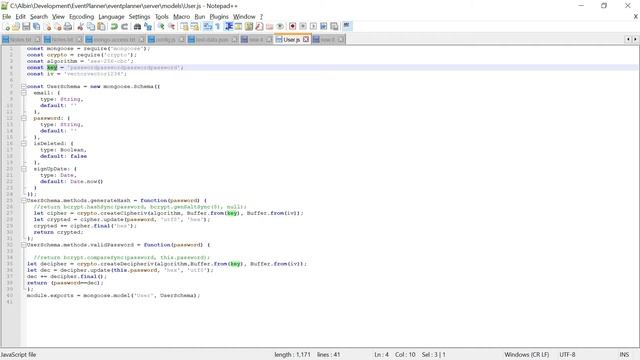The width and height of the screenshot is (640, 360).
Task: Click the Close document toolbar icon
Action: coord(47,27)
